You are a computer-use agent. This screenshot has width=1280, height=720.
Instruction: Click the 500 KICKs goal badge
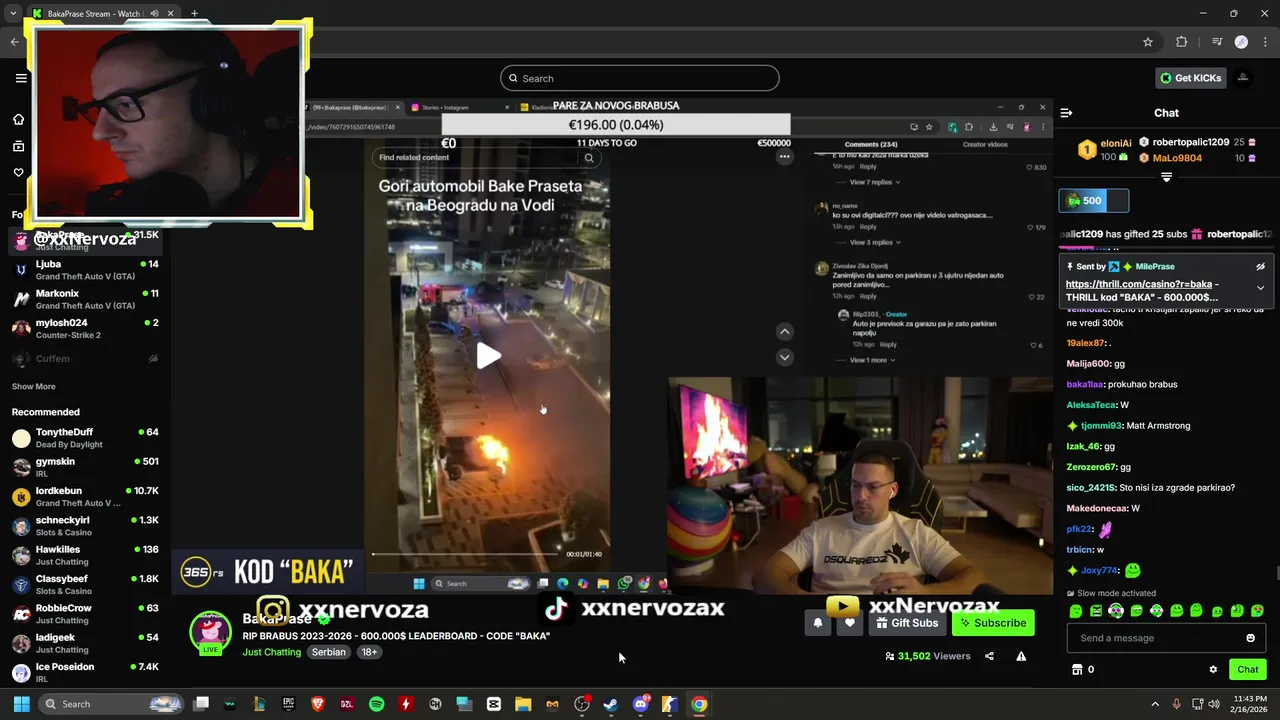tap(1093, 201)
